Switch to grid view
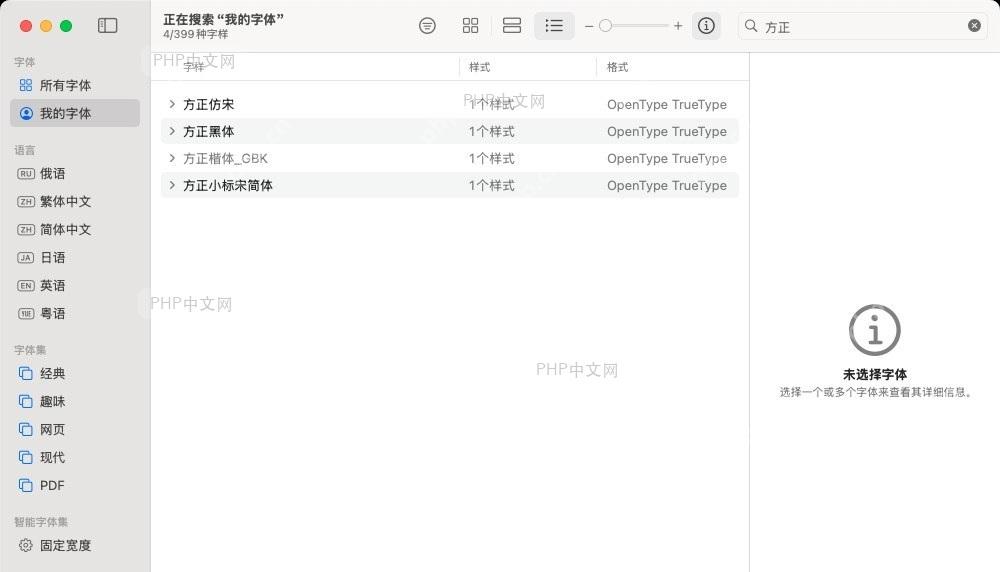This screenshot has height=572, width=1000. coord(470,26)
